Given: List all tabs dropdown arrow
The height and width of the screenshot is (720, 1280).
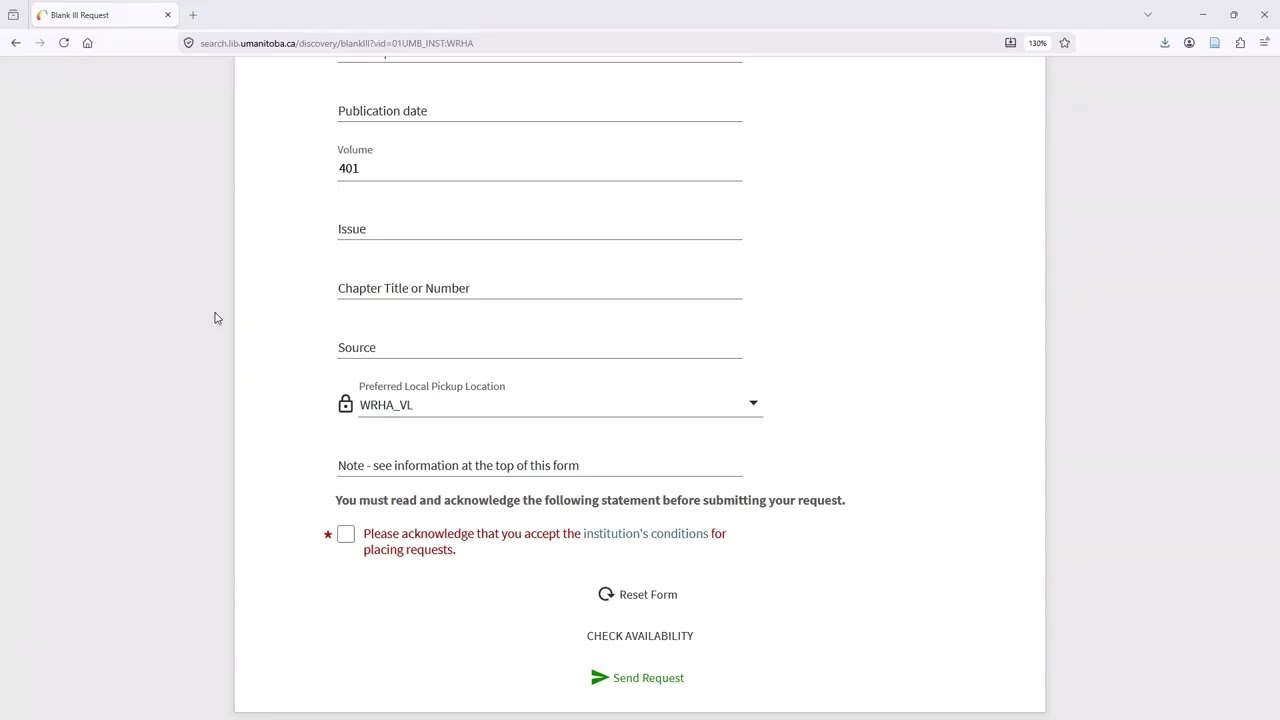Looking at the screenshot, I should pyautogui.click(x=1148, y=15).
